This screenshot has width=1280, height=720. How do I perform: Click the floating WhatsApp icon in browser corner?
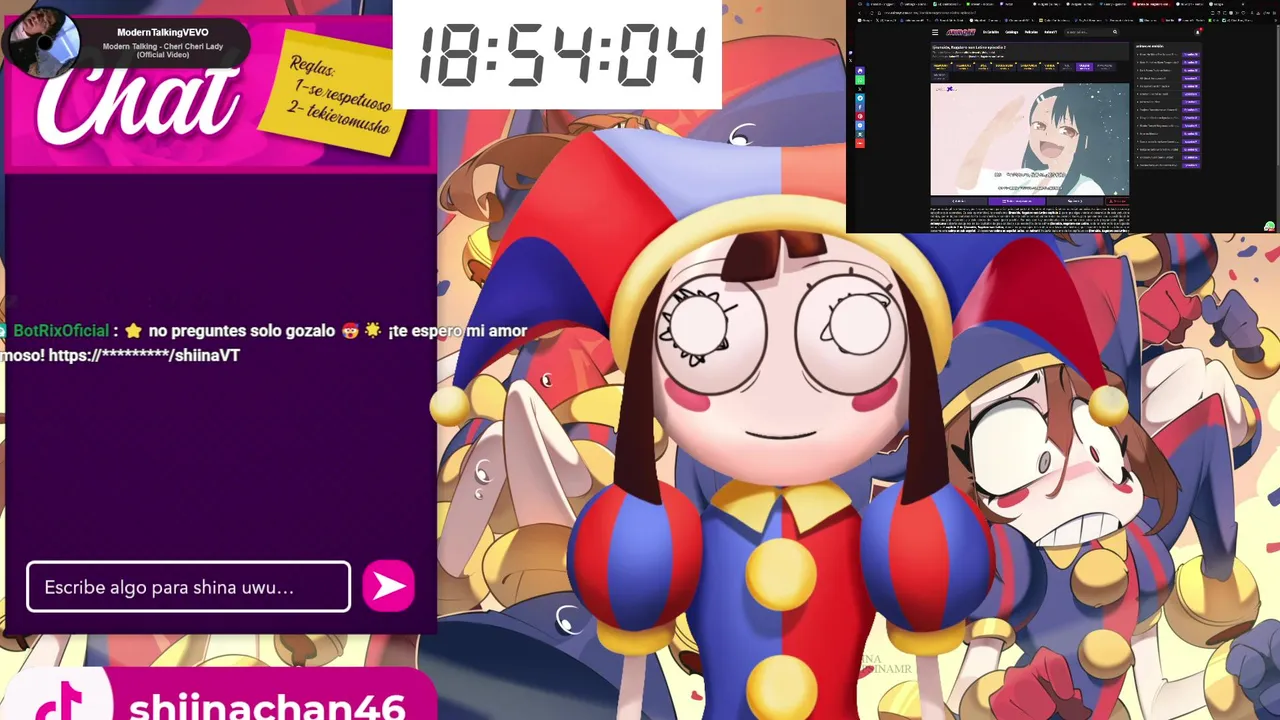[1270, 227]
